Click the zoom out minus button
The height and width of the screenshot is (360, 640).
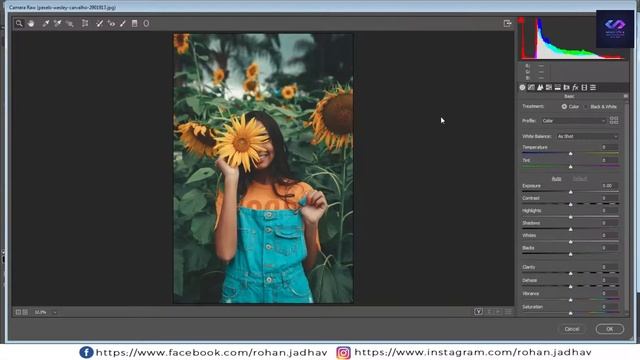pos(18,312)
